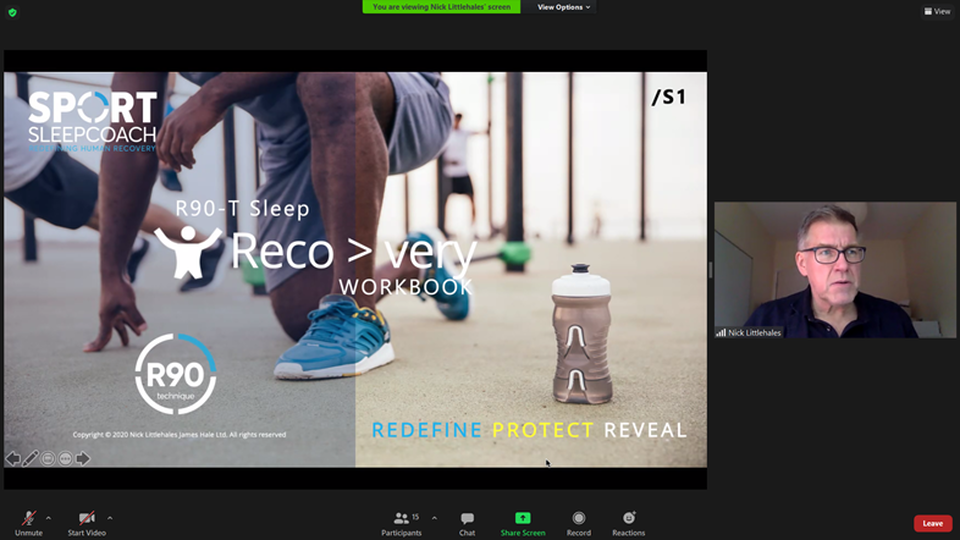Open the see all slides icon
The image size is (960, 540).
(x=48, y=458)
